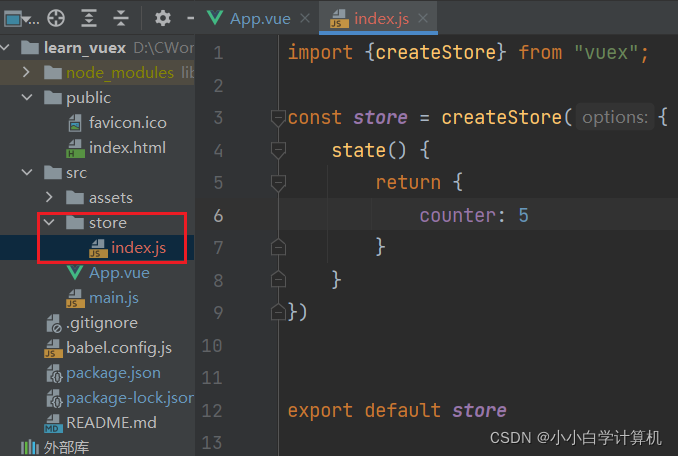The height and width of the screenshot is (456, 678).
Task: Click fold end marker on line 7
Action: pyautogui.click(x=278, y=247)
